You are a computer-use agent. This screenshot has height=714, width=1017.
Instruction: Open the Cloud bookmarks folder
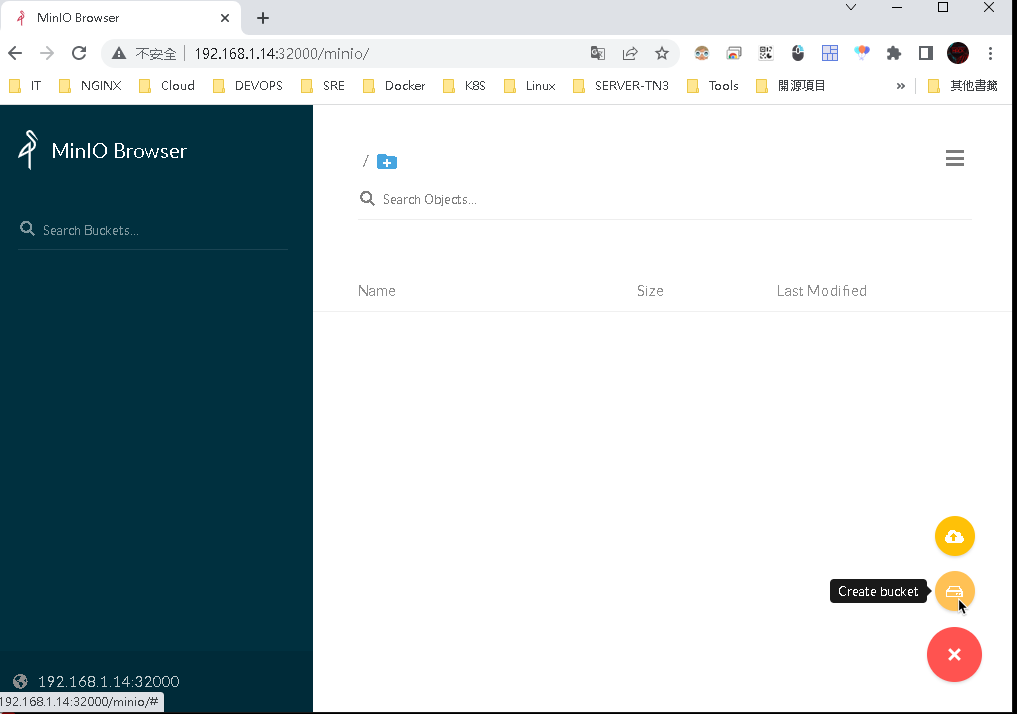click(x=167, y=86)
